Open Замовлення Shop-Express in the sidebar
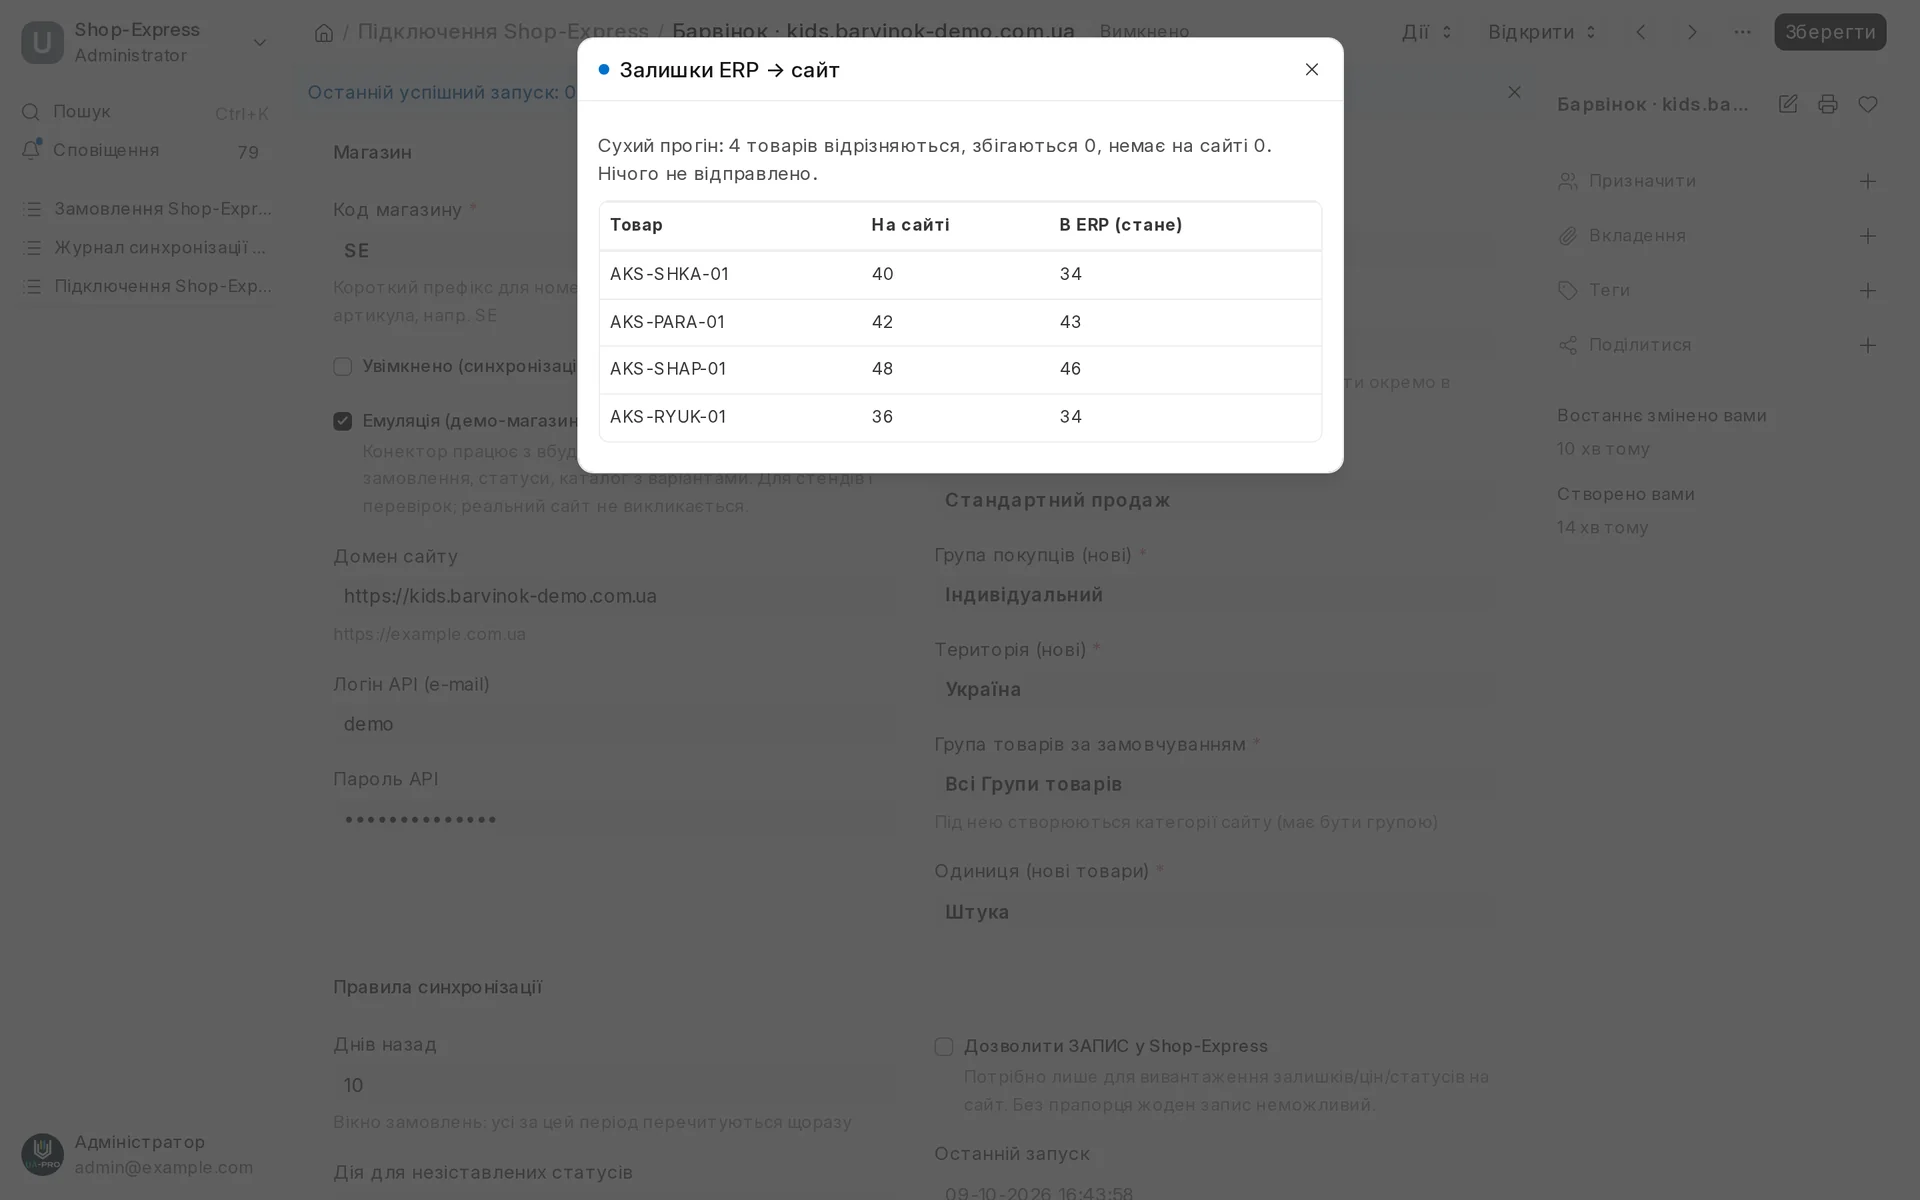 click(x=147, y=209)
